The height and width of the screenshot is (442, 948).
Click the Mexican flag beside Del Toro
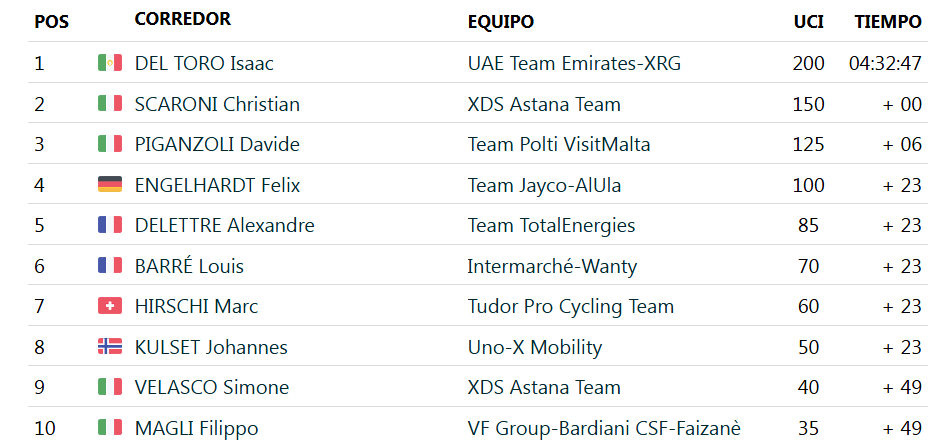point(110,62)
